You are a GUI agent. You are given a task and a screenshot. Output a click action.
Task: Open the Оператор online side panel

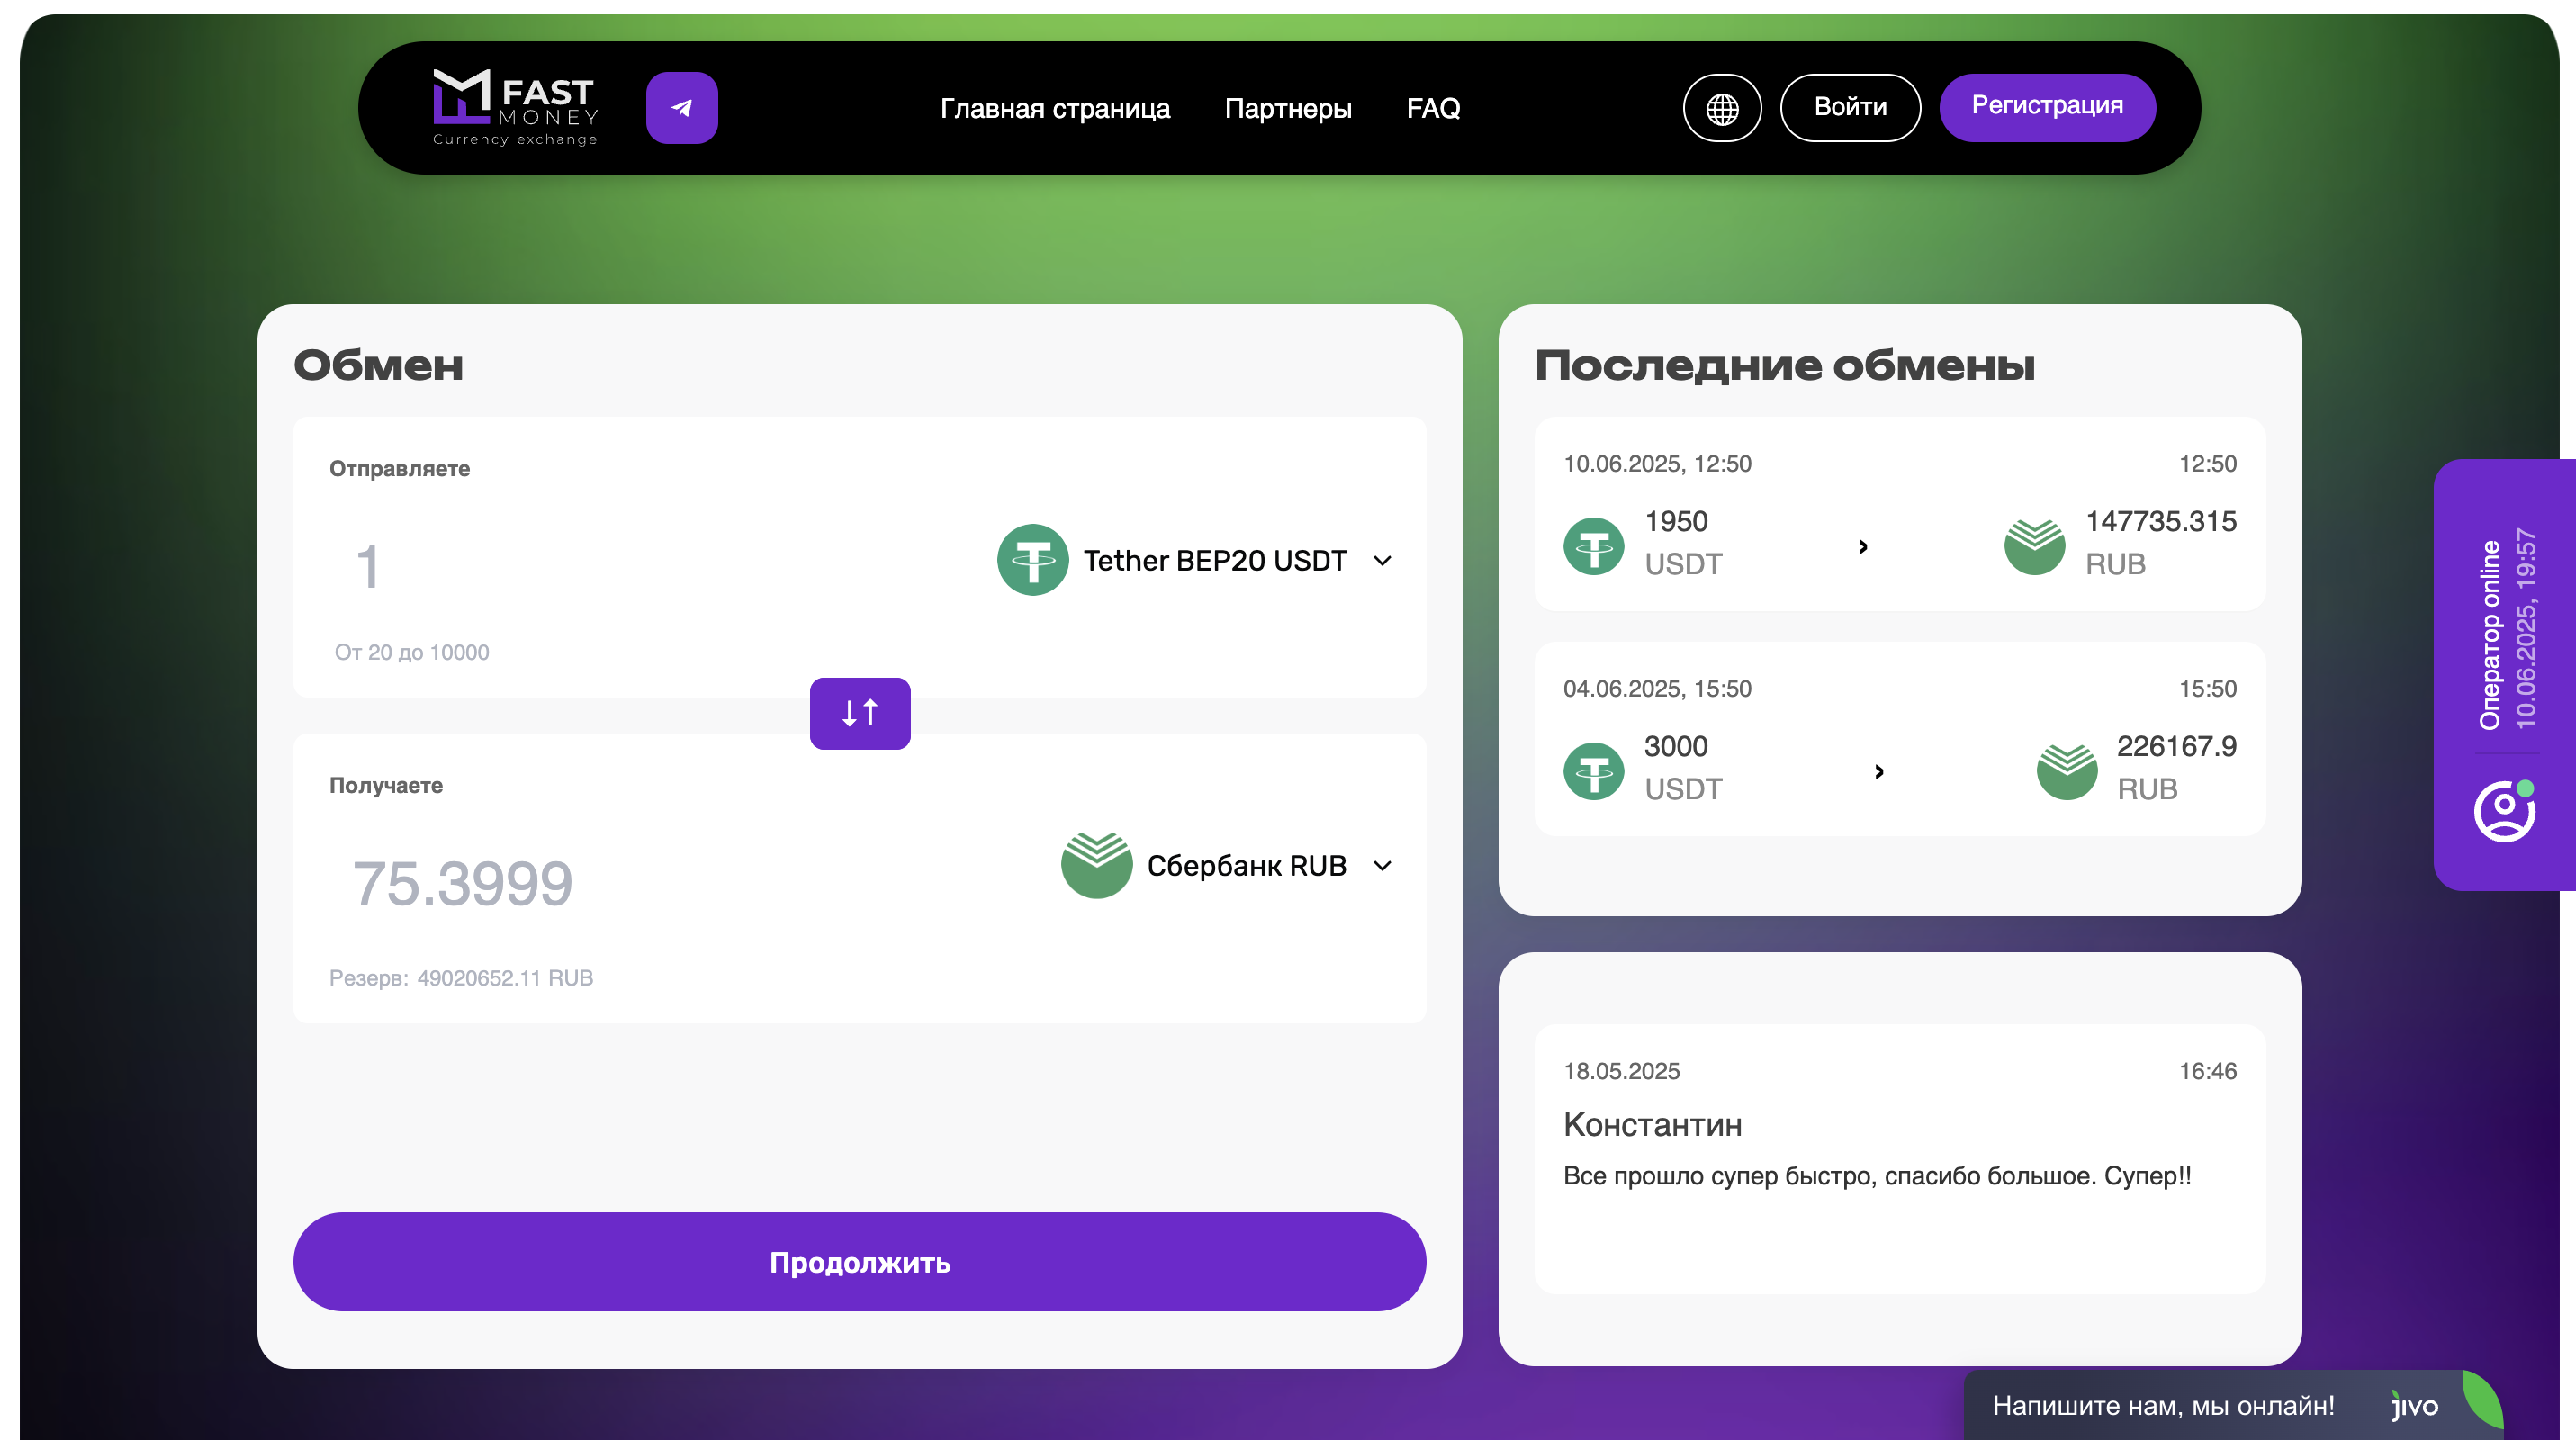click(2504, 674)
